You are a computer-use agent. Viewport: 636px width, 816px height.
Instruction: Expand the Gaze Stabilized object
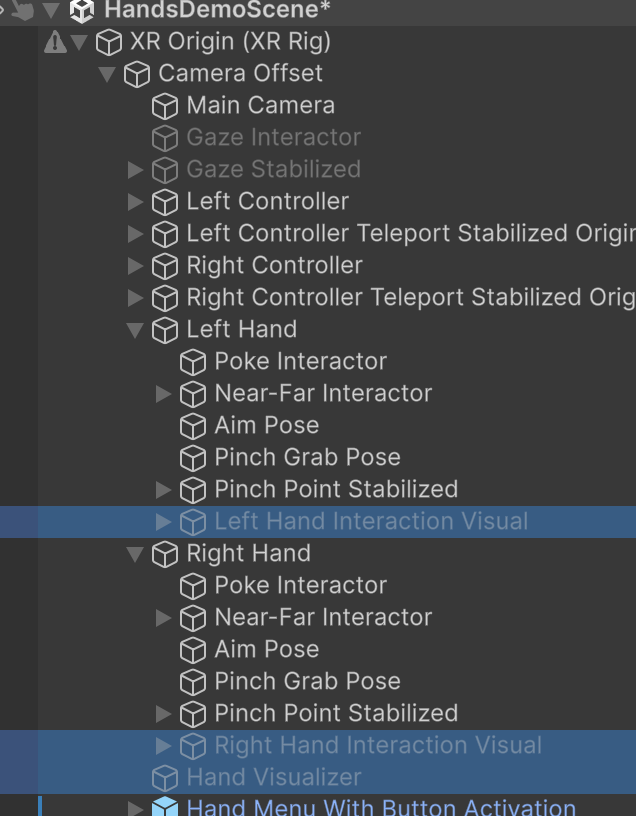(x=136, y=170)
